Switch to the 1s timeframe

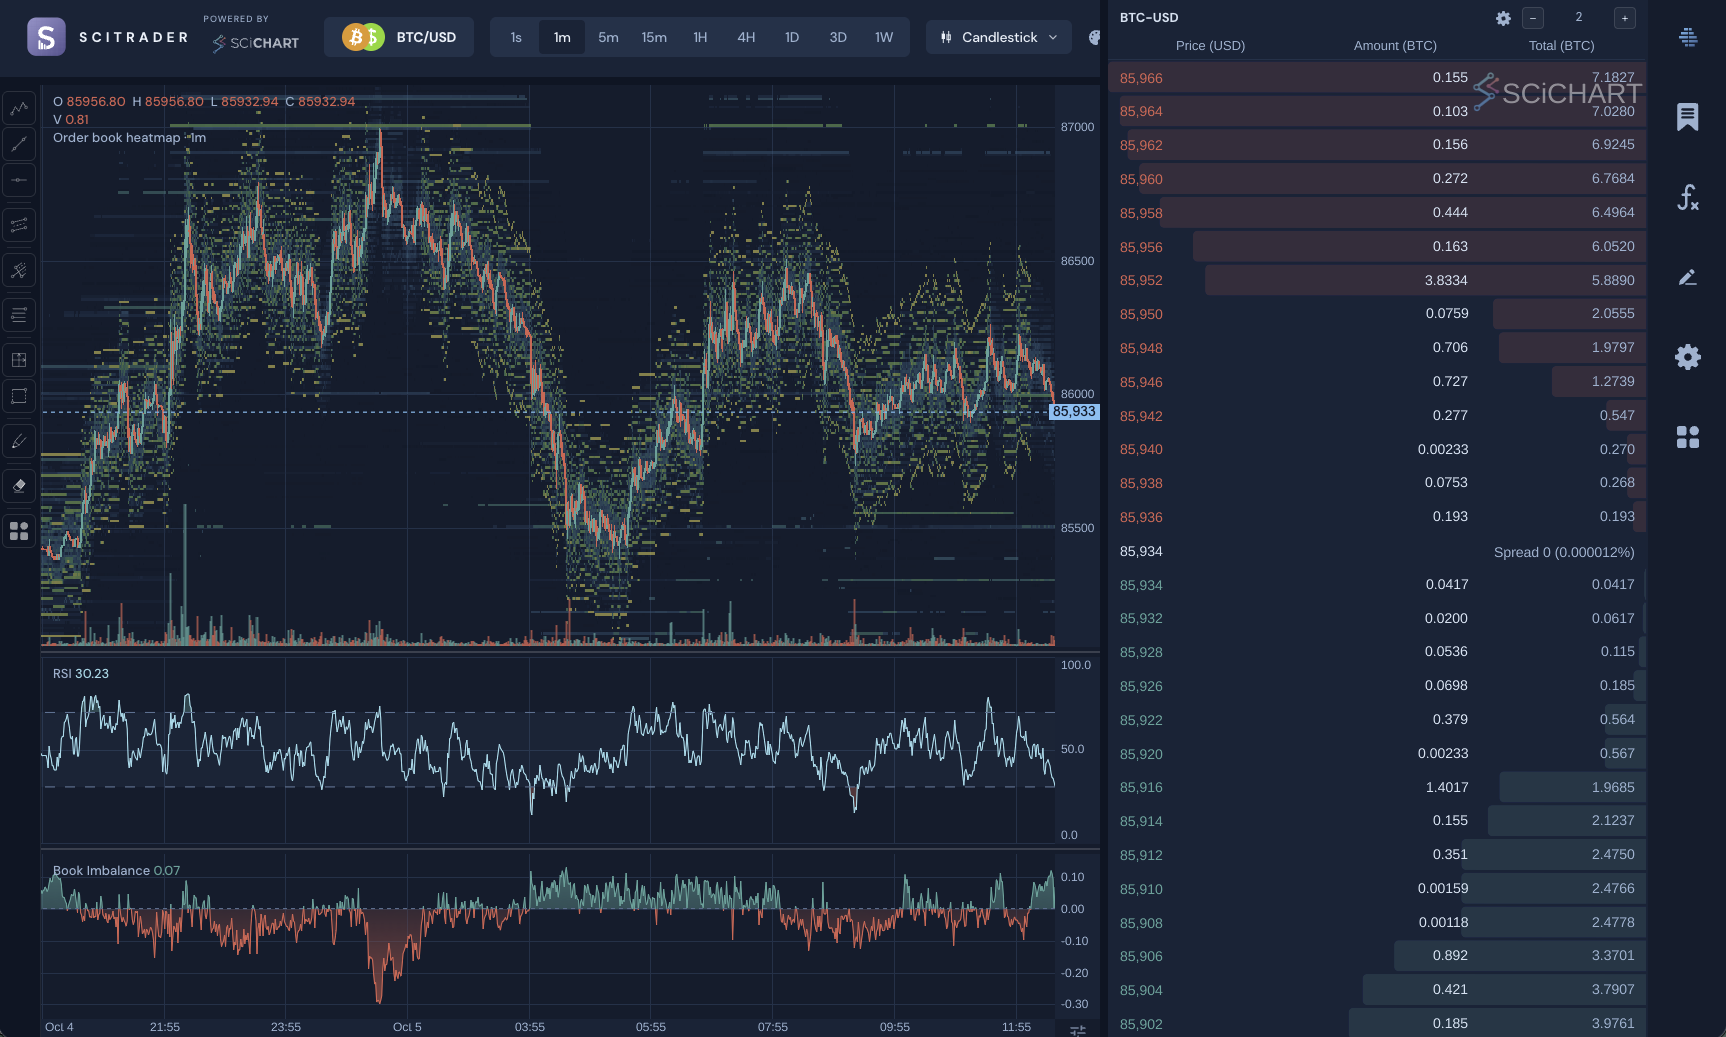tap(516, 37)
